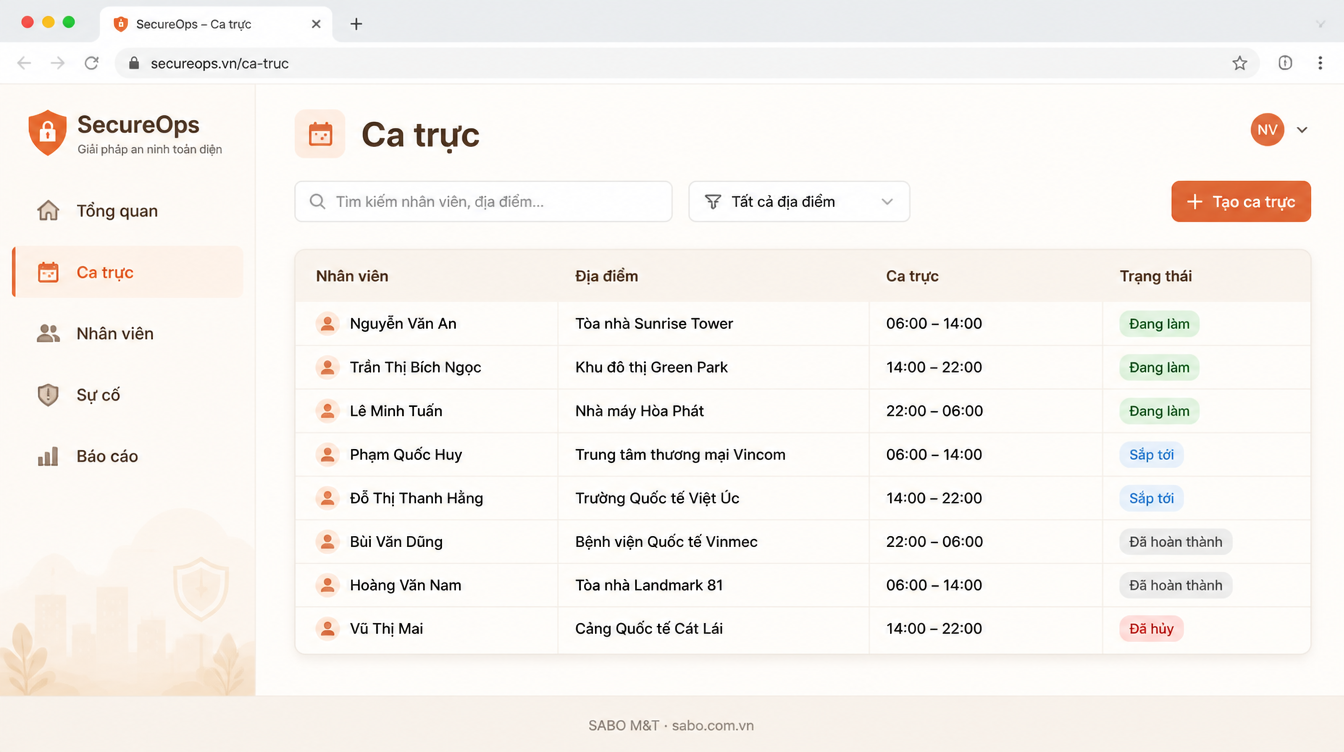Click the Nhân viên people icon
Viewport: 1344px width, 752px height.
48,334
